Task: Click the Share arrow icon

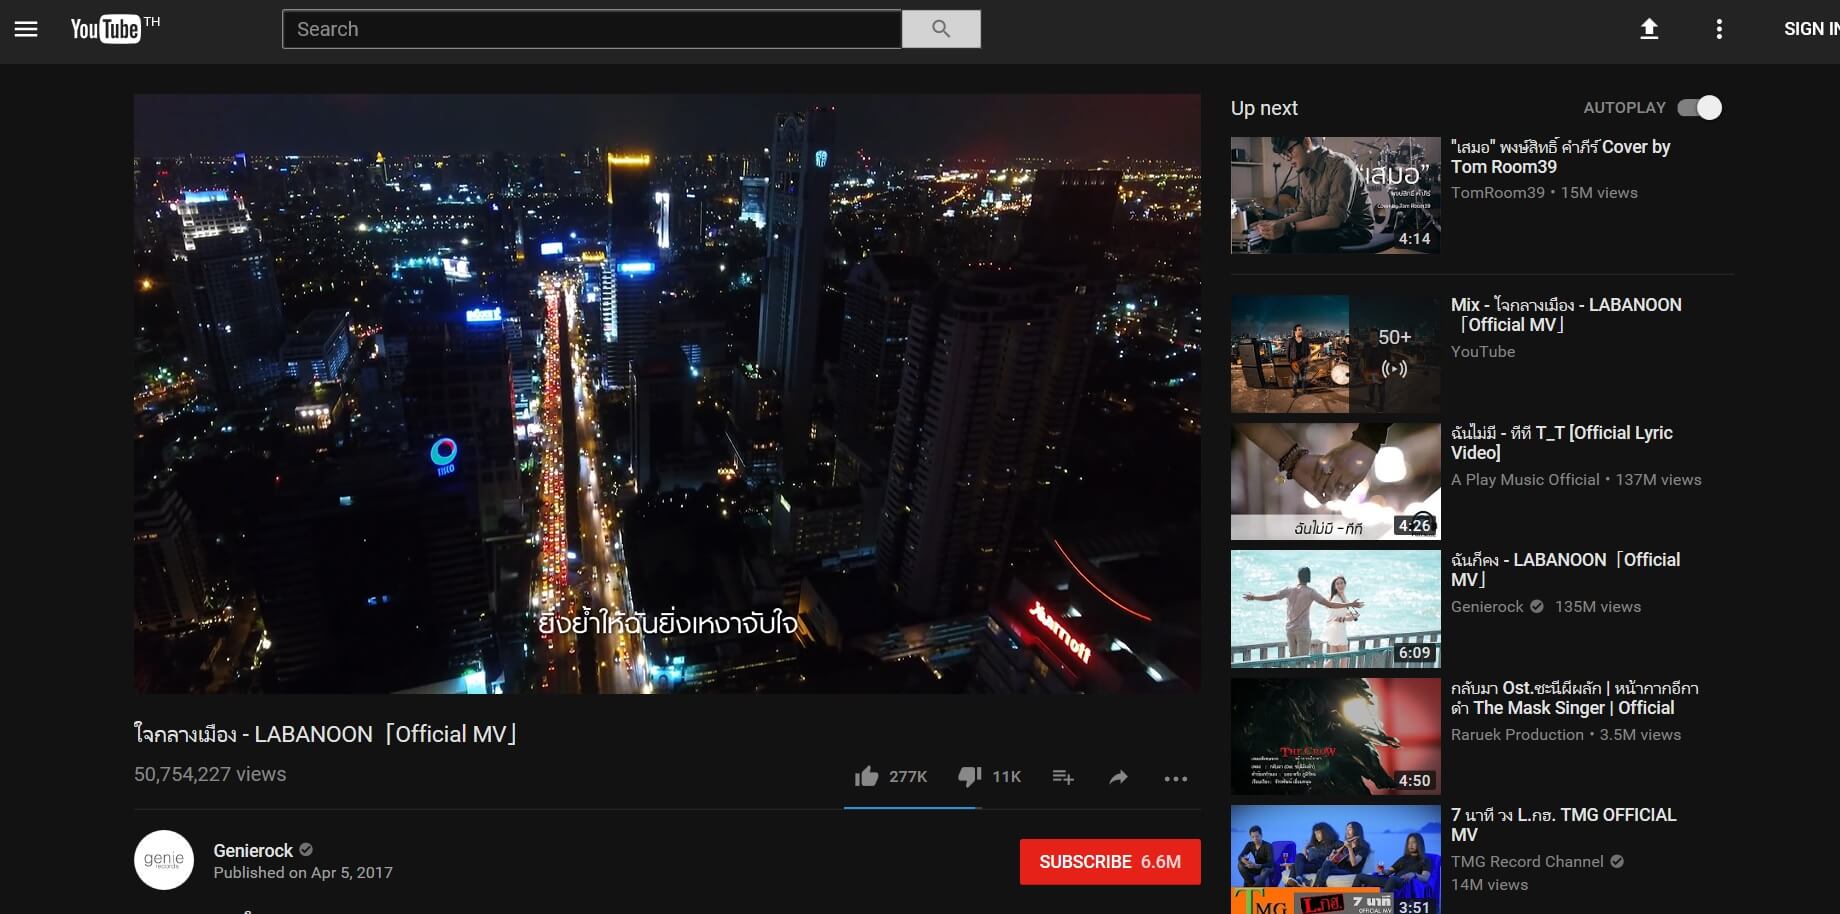Action: click(x=1117, y=777)
